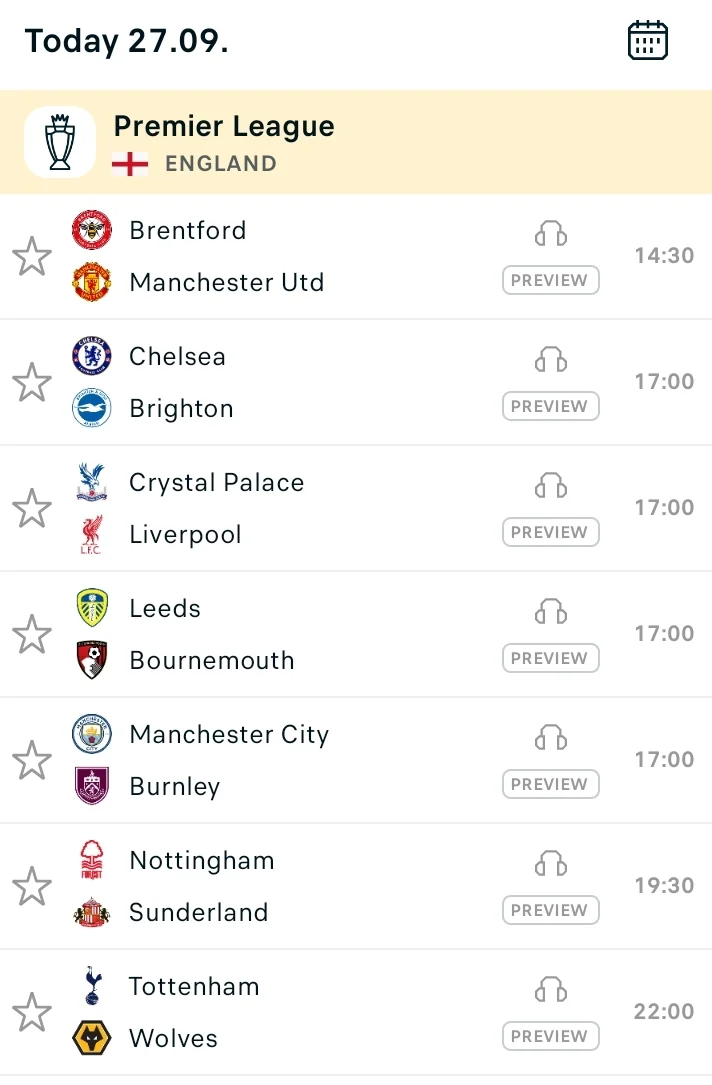Tap headphones icon for Crystal Palace vs Liverpool
Screen dimensions: 712x1085
[x=551, y=485]
